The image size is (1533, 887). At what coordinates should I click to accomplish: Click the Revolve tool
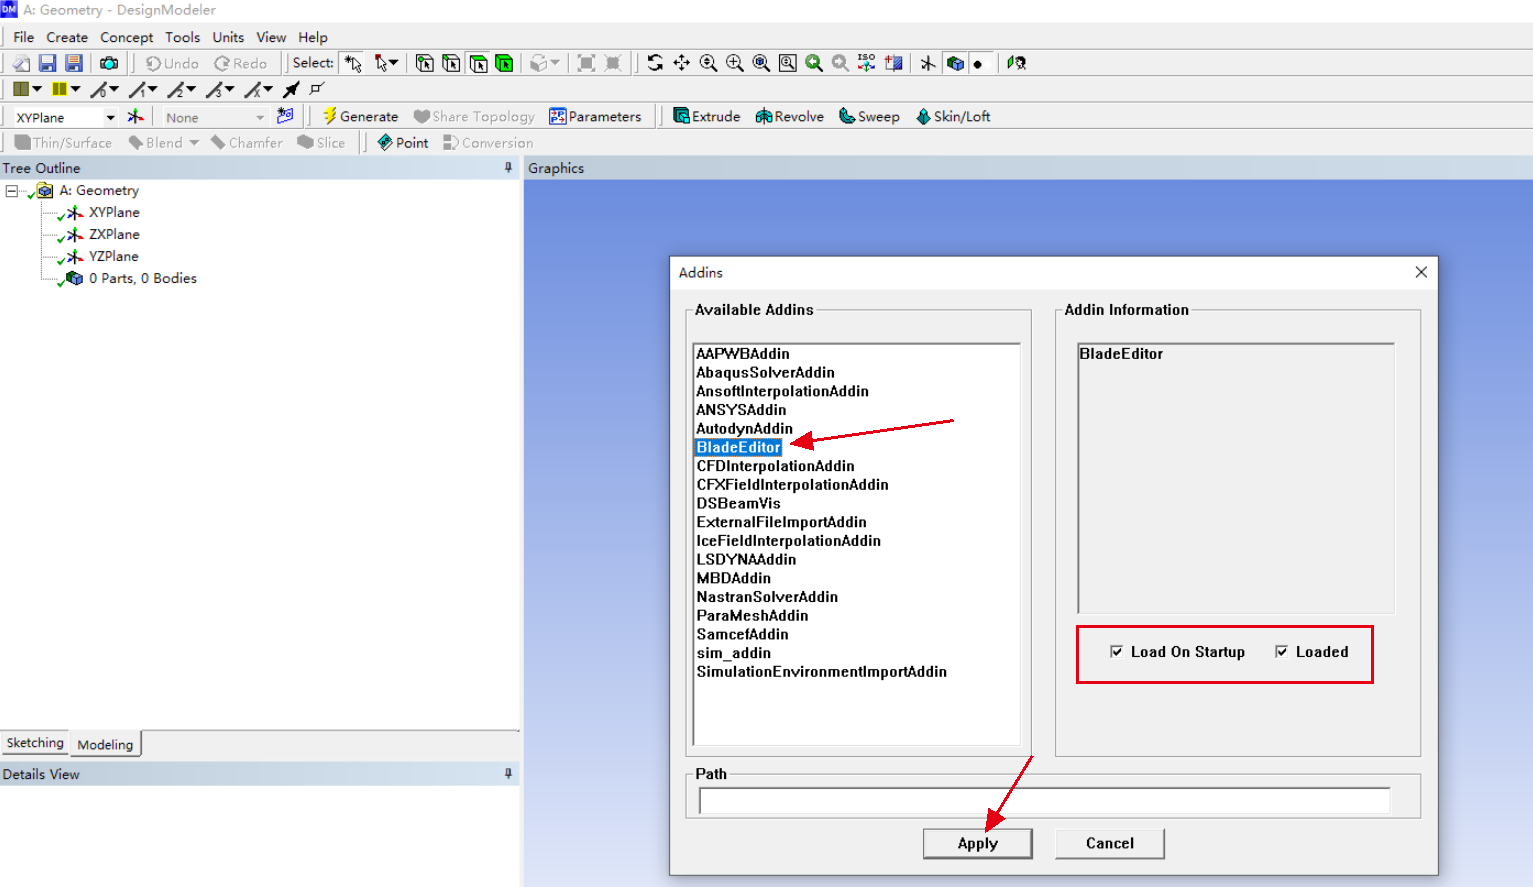click(790, 116)
